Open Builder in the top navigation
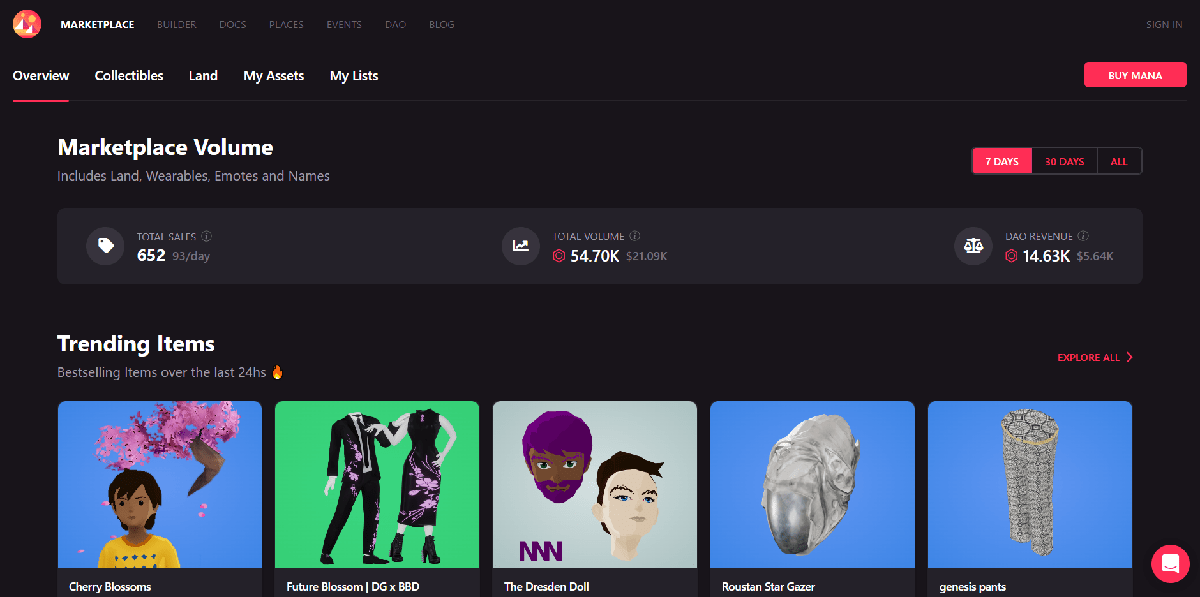Viewport: 1200px width, 597px height. [x=176, y=25]
